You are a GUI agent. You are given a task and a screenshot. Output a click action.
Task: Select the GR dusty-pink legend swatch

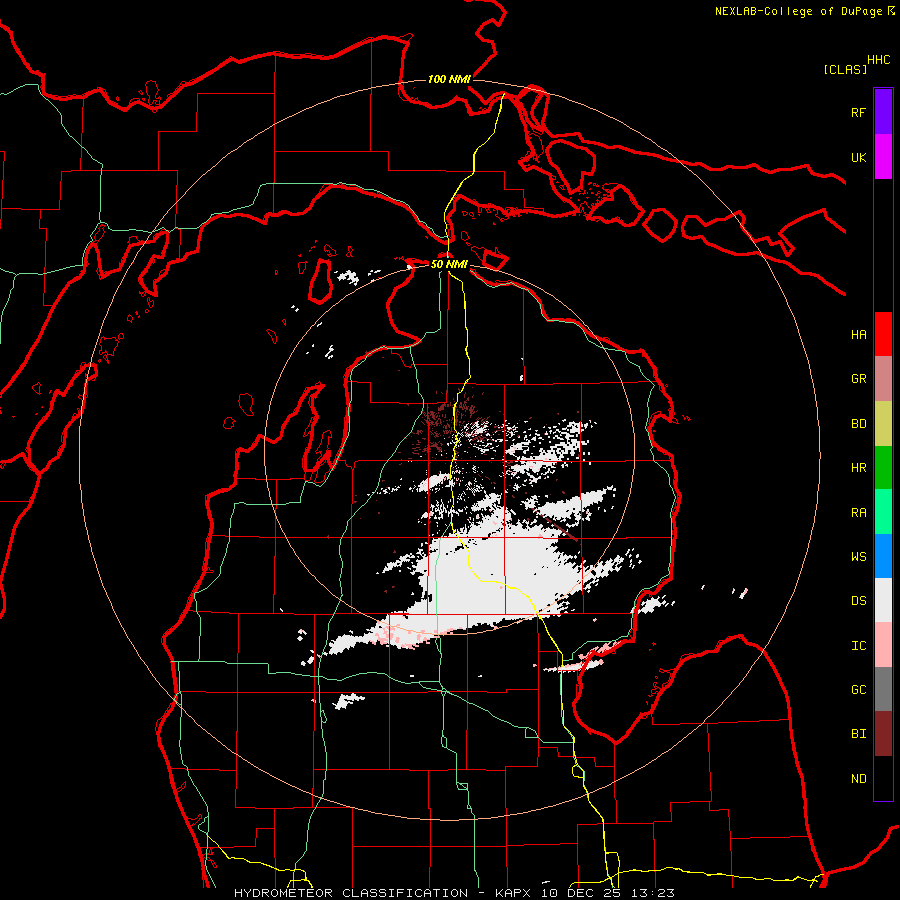pos(883,379)
